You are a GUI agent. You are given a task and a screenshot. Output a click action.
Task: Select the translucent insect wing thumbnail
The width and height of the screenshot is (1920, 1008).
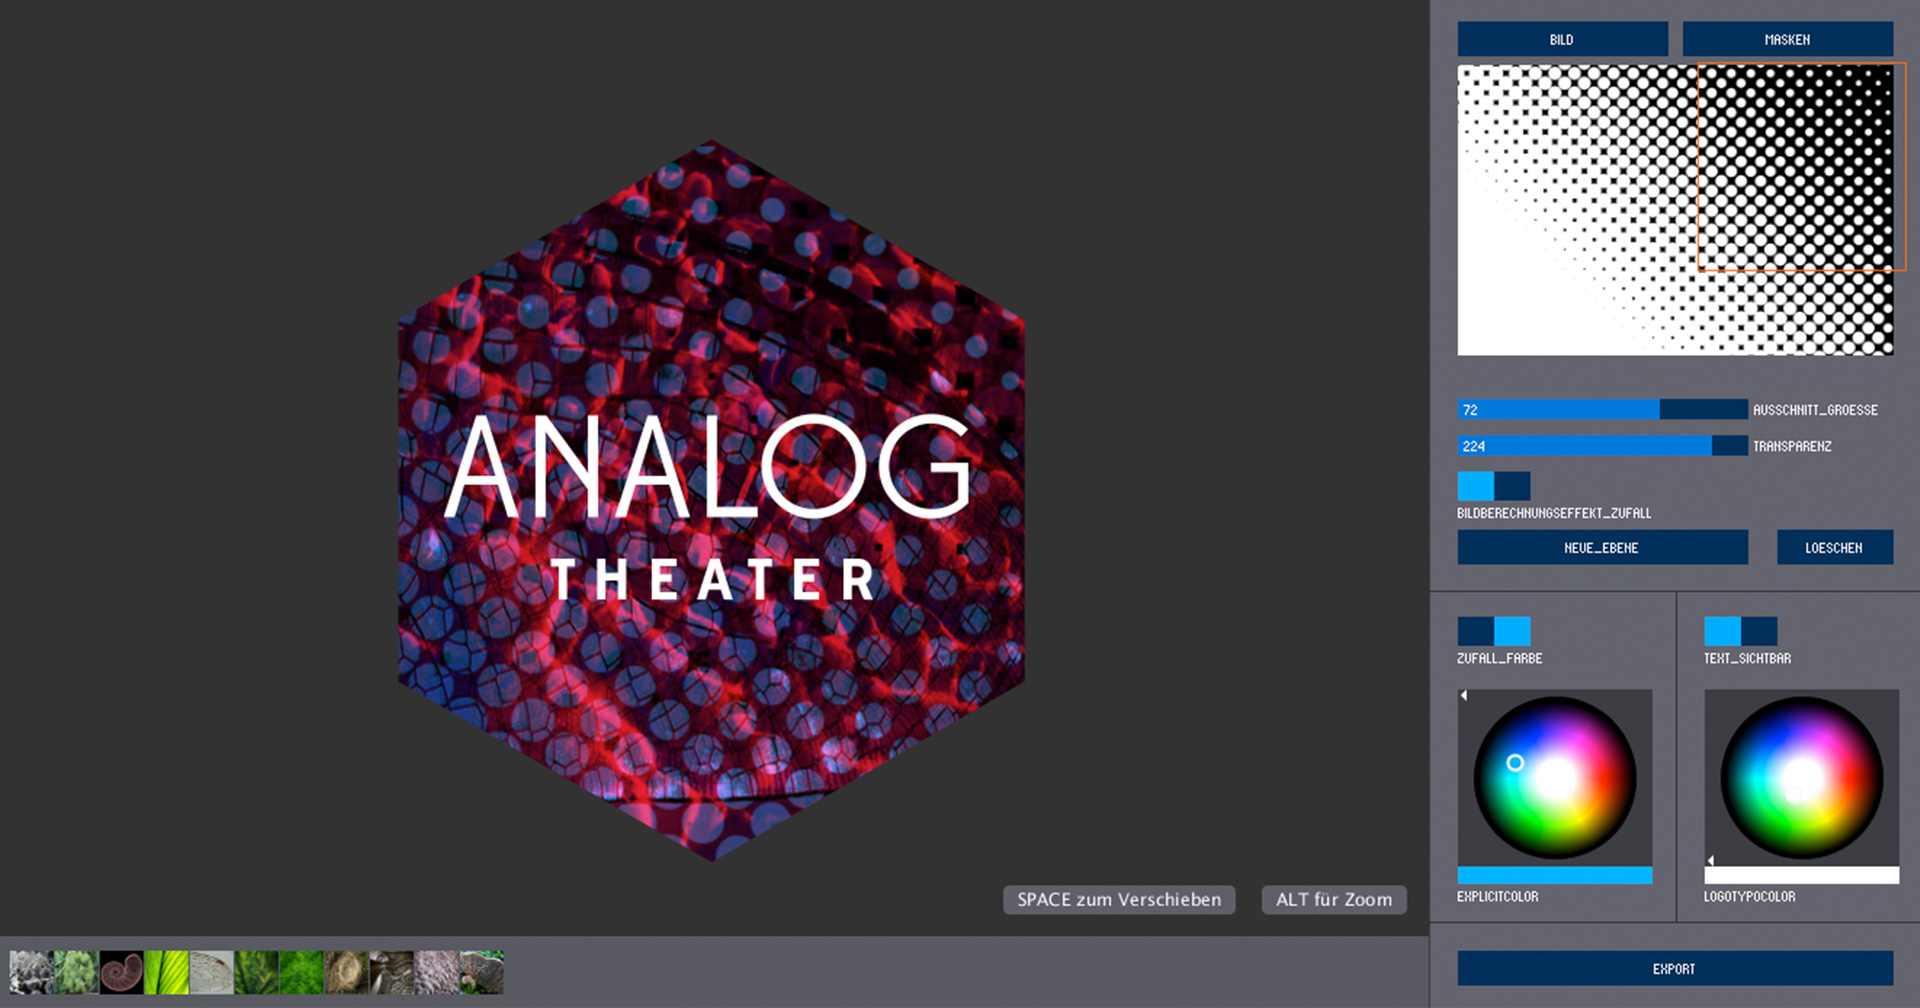click(211, 972)
